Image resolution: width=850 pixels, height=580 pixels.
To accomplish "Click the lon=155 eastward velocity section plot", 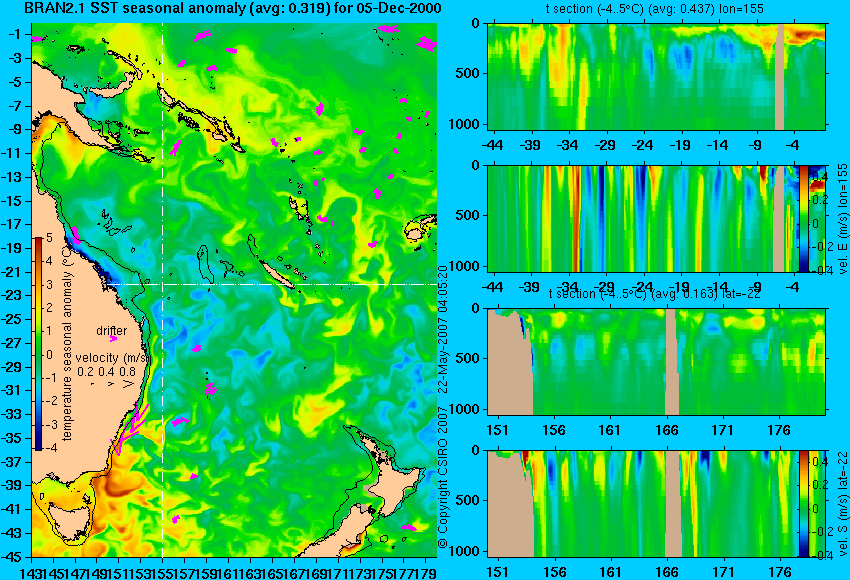I will [643, 218].
